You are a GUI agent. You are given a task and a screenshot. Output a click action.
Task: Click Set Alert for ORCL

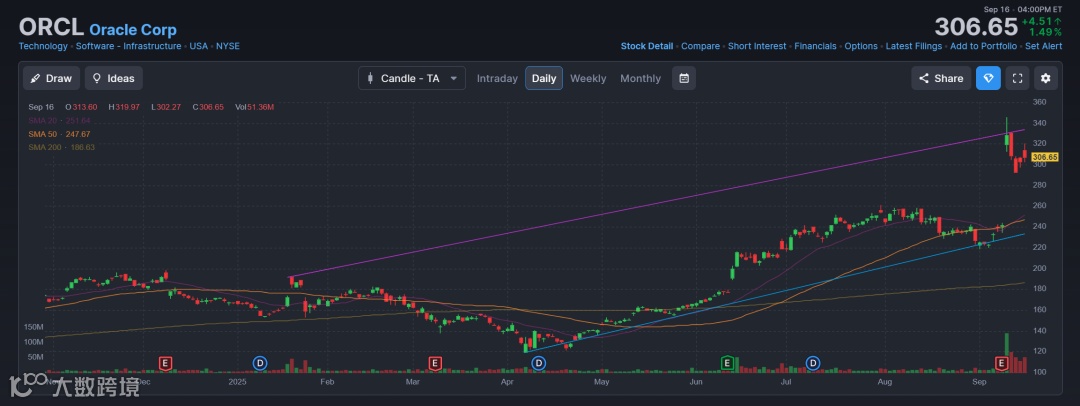pyautogui.click(x=1043, y=46)
